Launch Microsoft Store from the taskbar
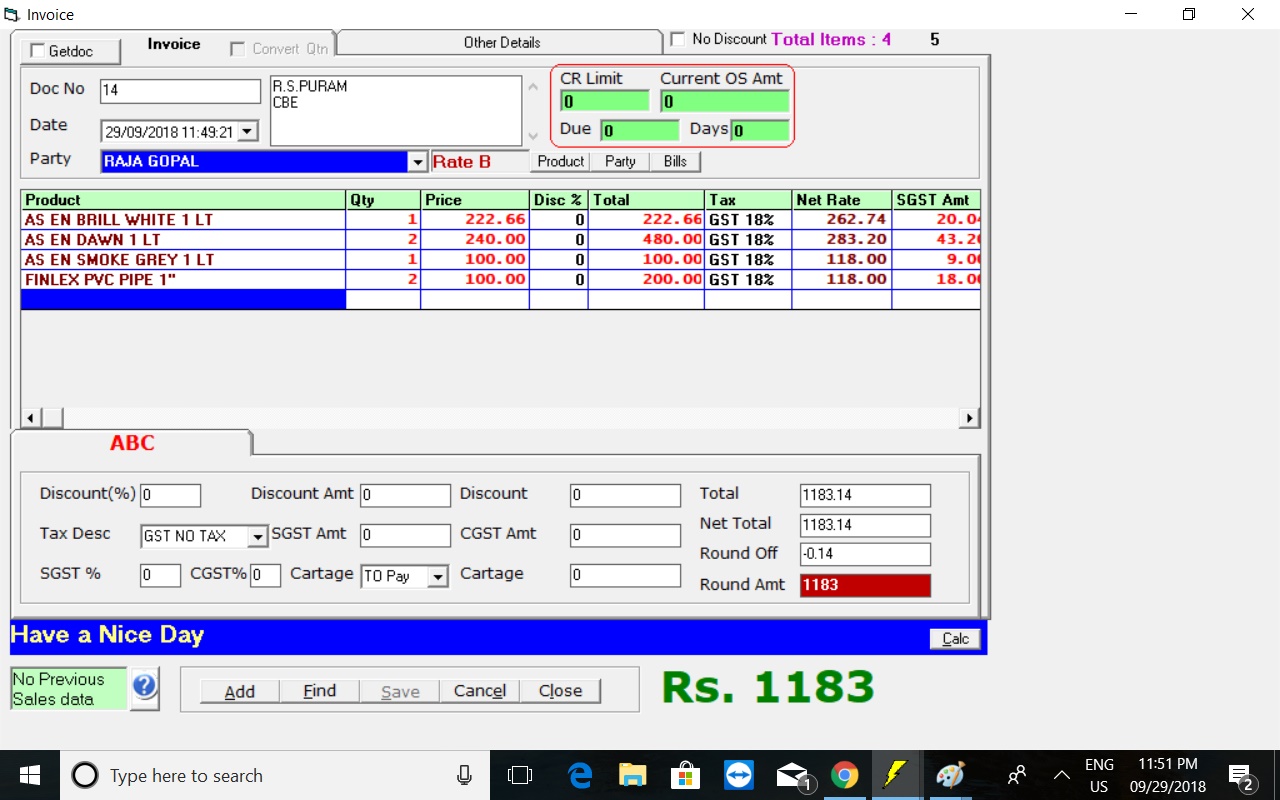1280x800 pixels. point(685,775)
